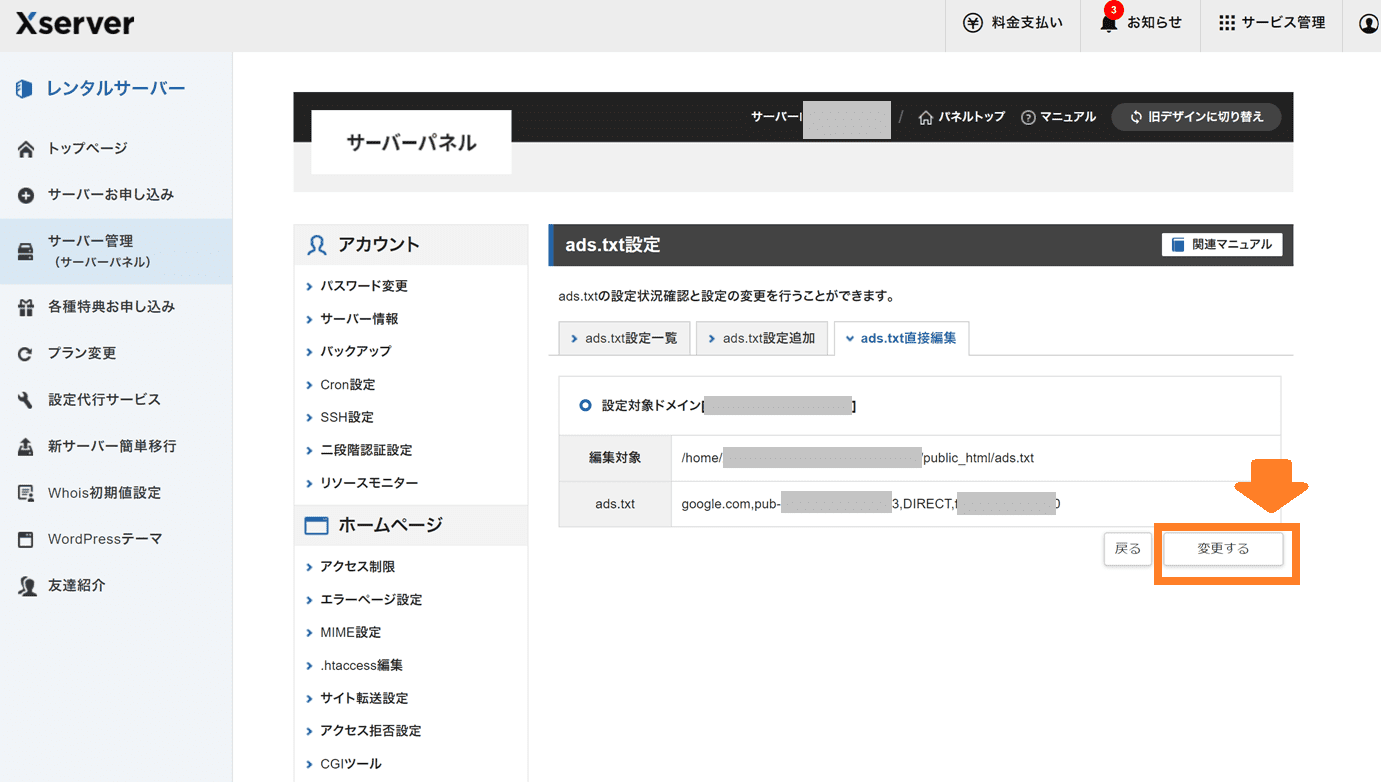
Task: Select the ads.txt直接編集 tab
Action: (x=901, y=338)
